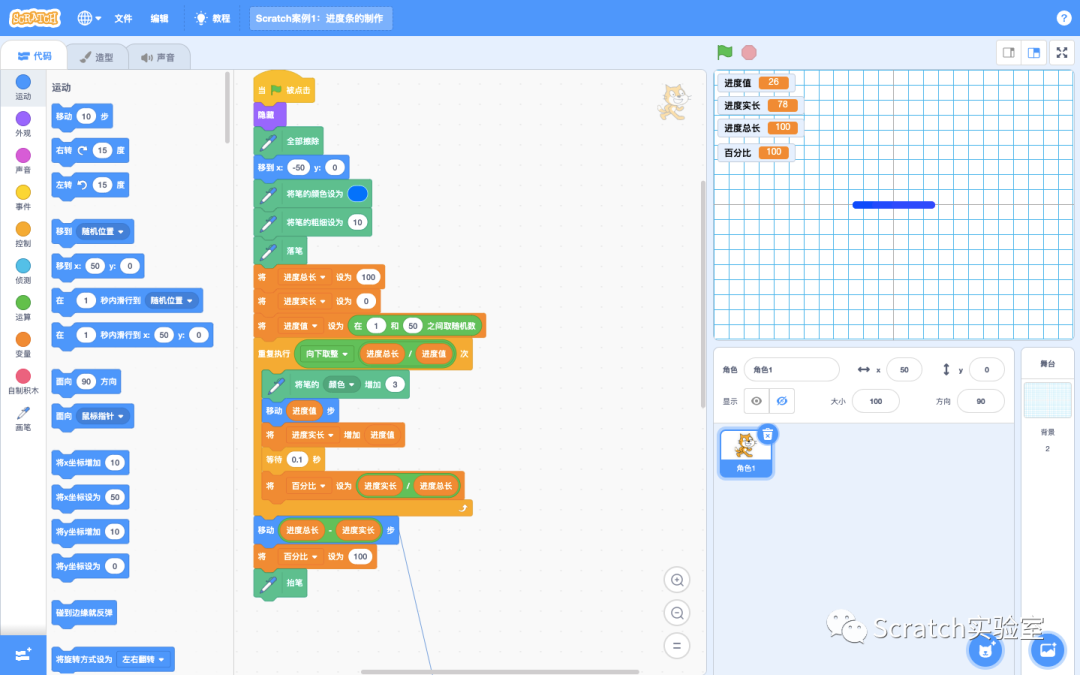Select the 画笔 pen category
The width and height of the screenshot is (1080, 675).
click(23, 419)
